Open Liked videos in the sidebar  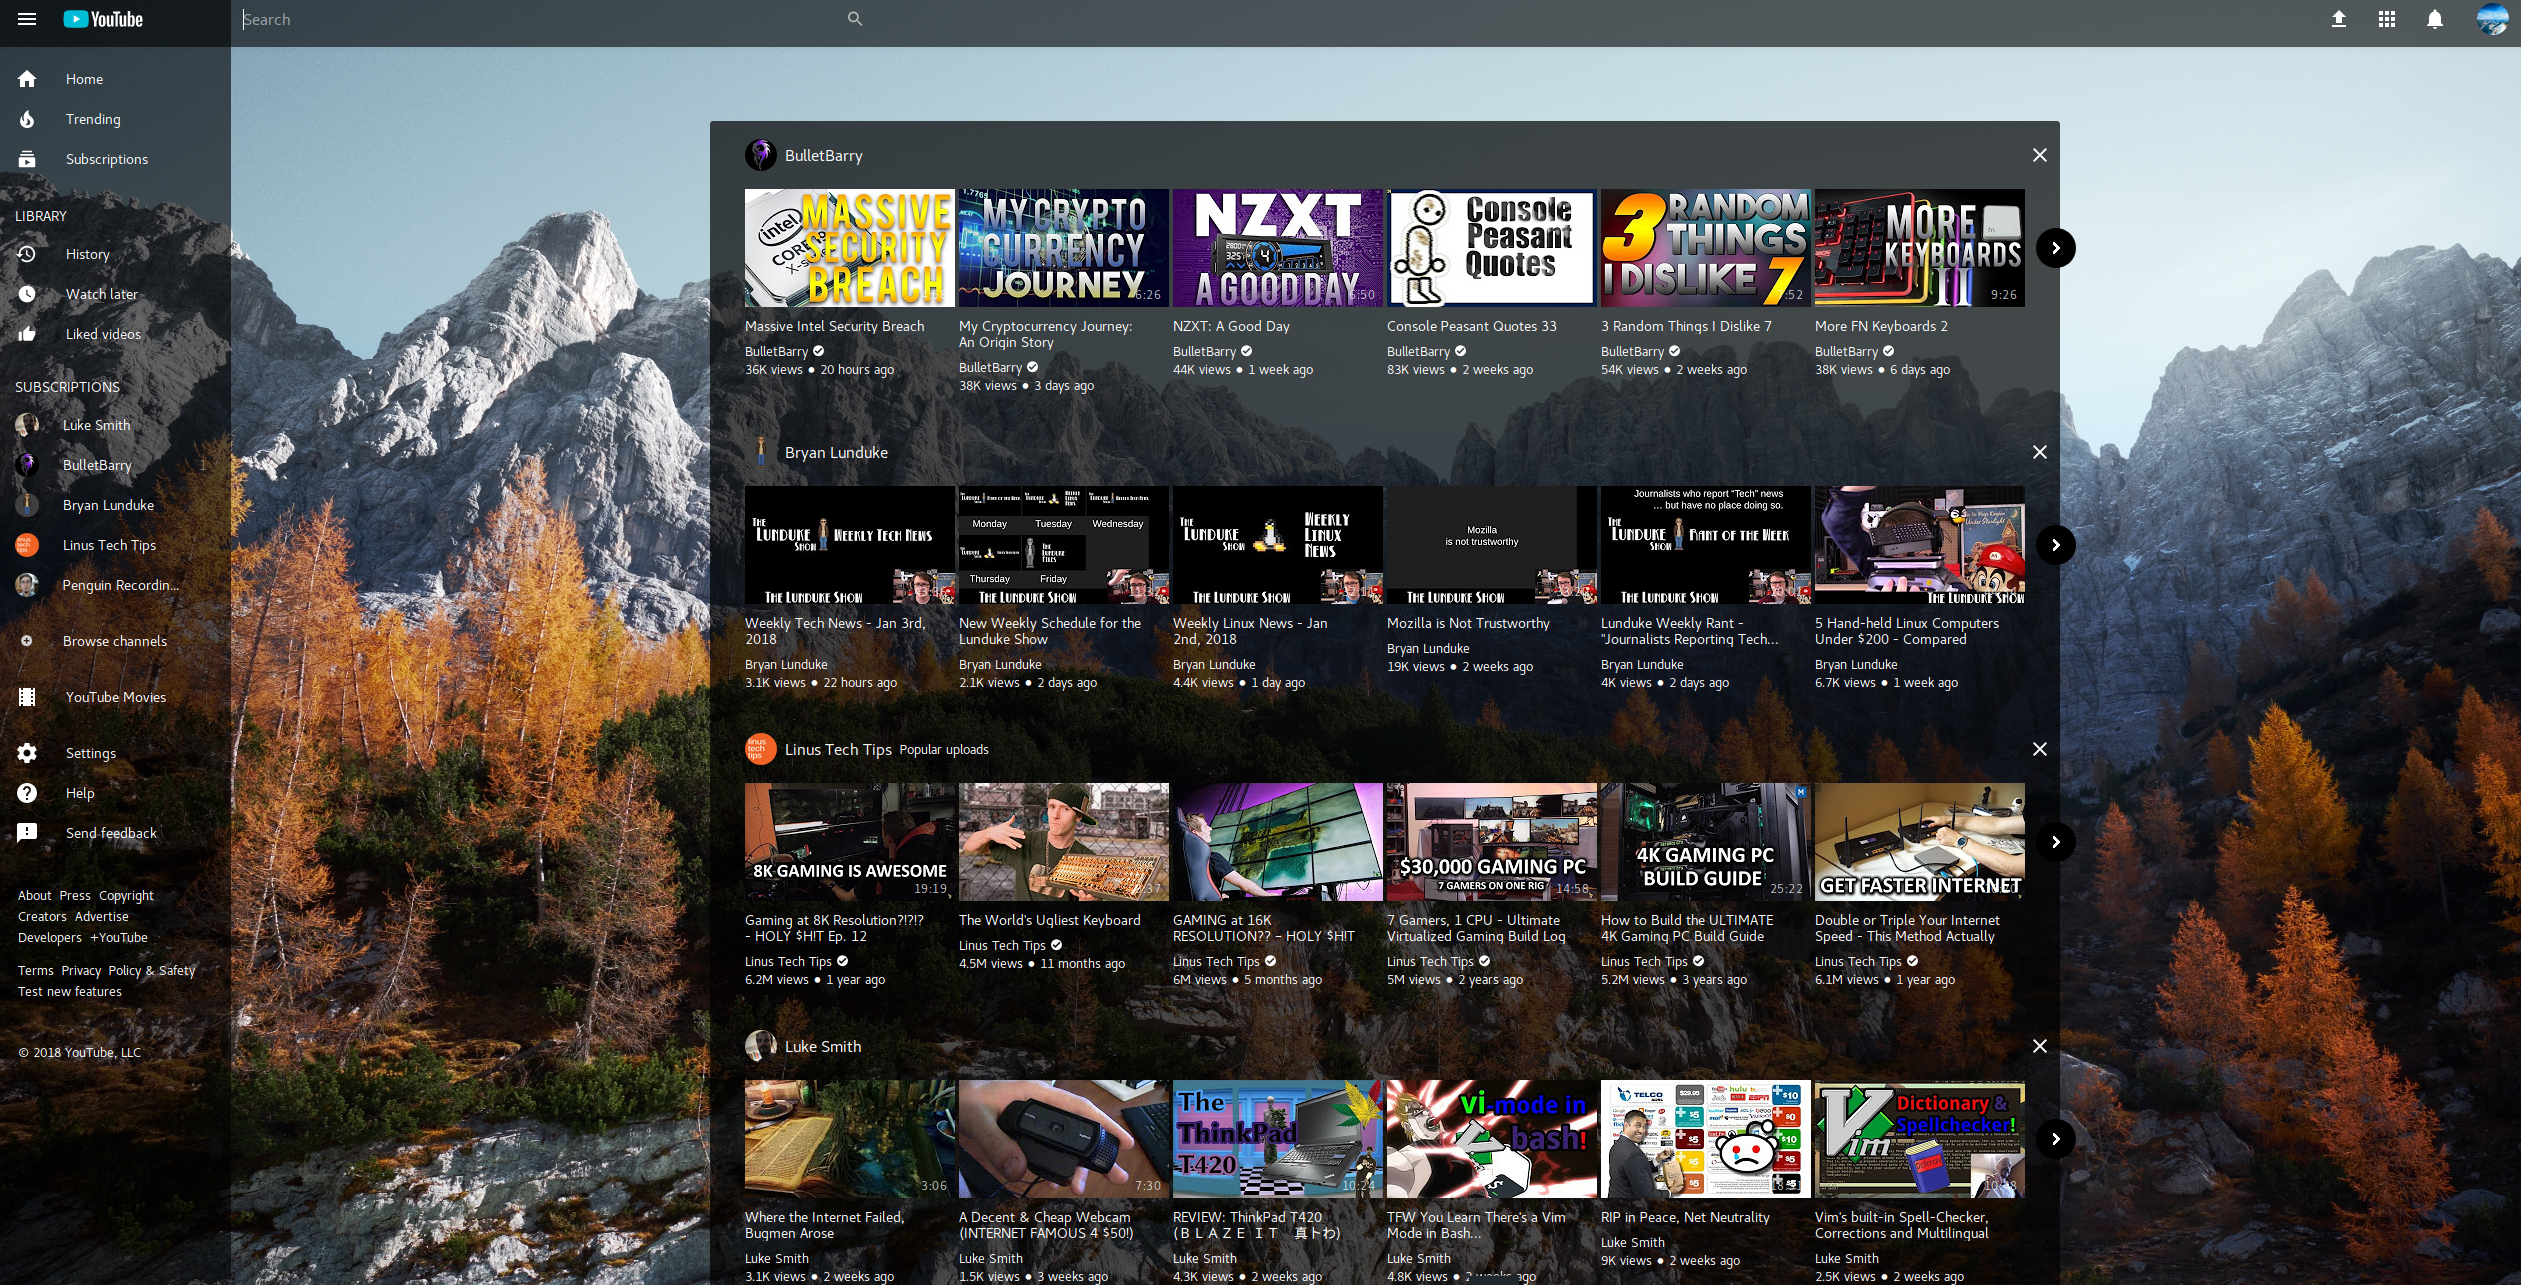coord(115,334)
